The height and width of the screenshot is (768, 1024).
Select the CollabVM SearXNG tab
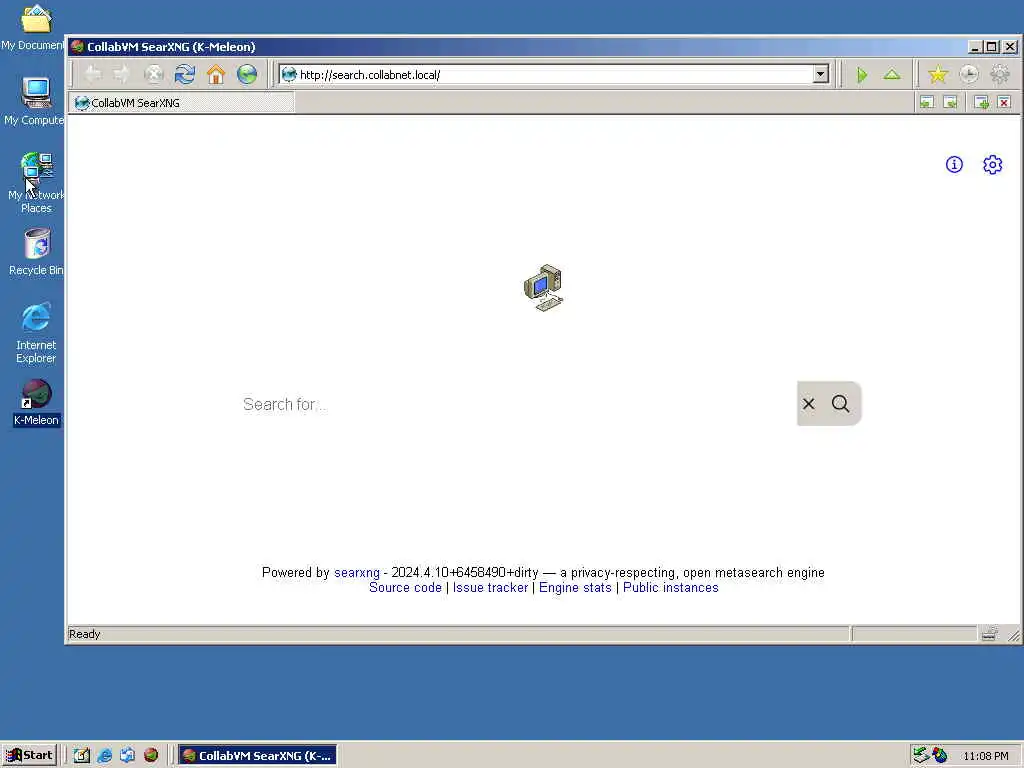pos(182,103)
